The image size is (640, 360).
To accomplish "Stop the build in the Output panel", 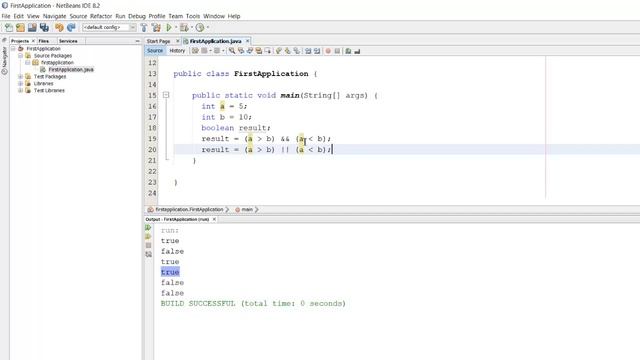I will (148, 245).
